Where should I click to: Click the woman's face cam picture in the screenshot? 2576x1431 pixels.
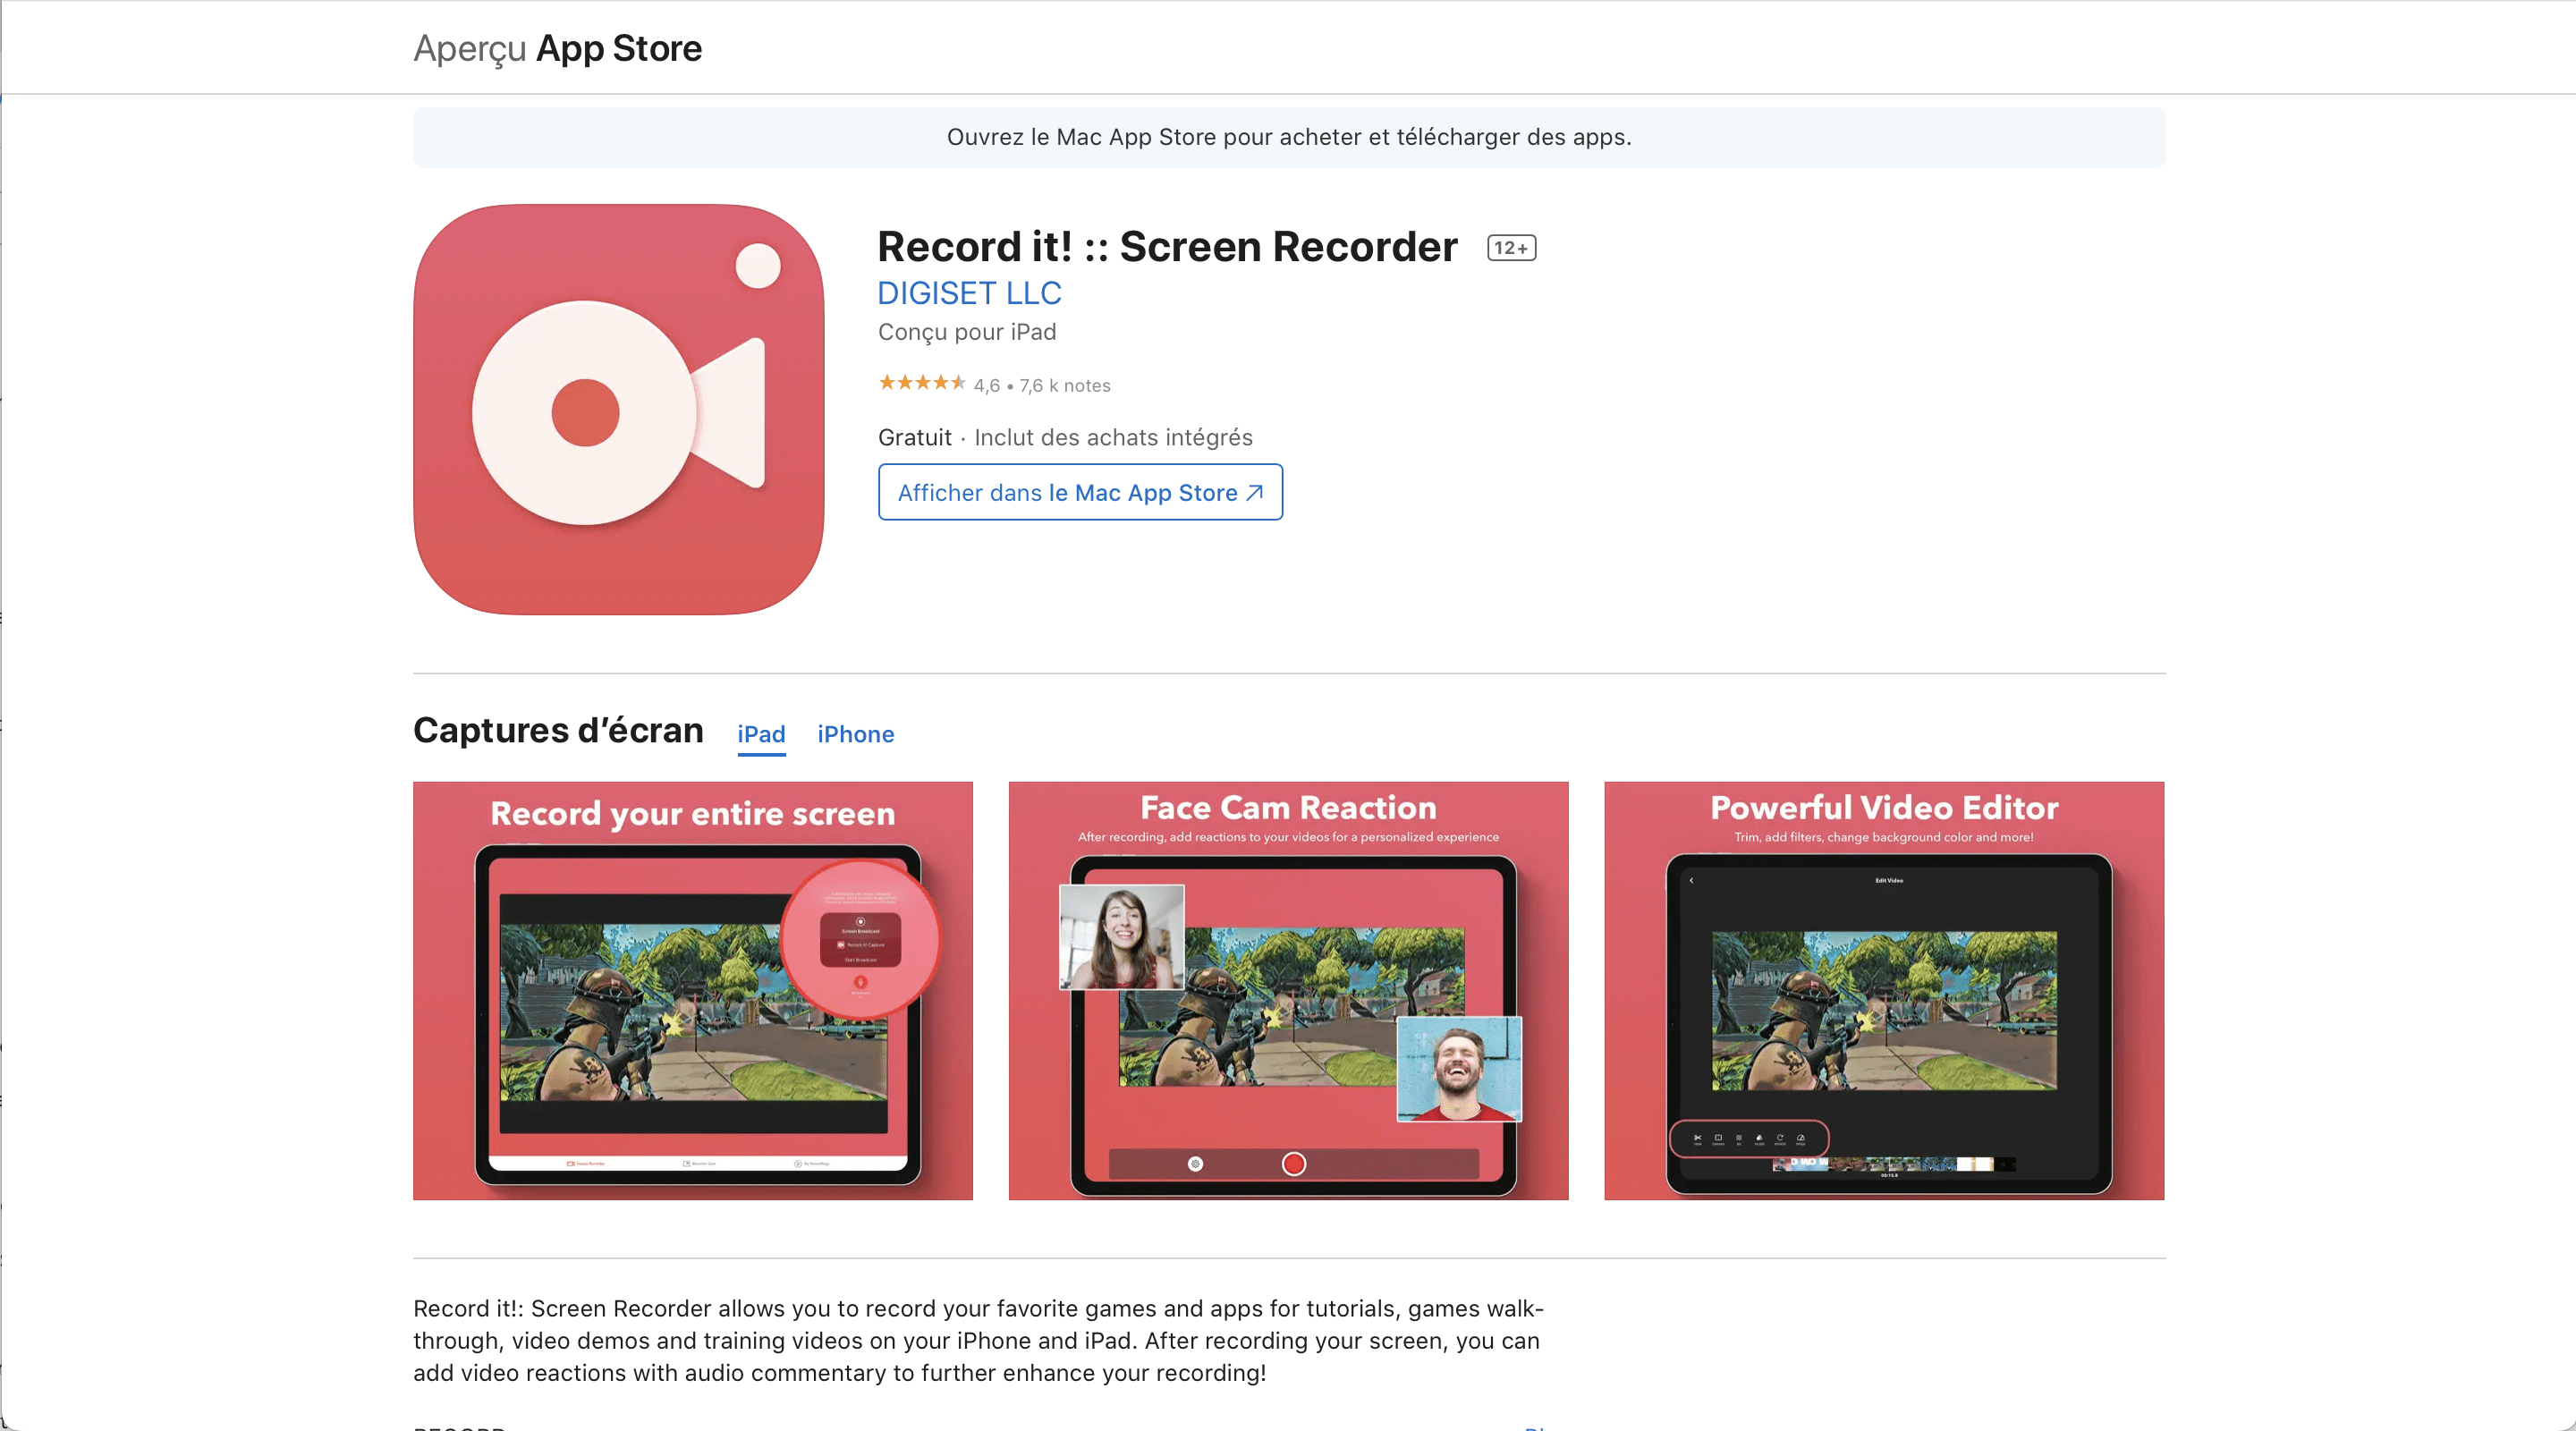coord(1121,937)
